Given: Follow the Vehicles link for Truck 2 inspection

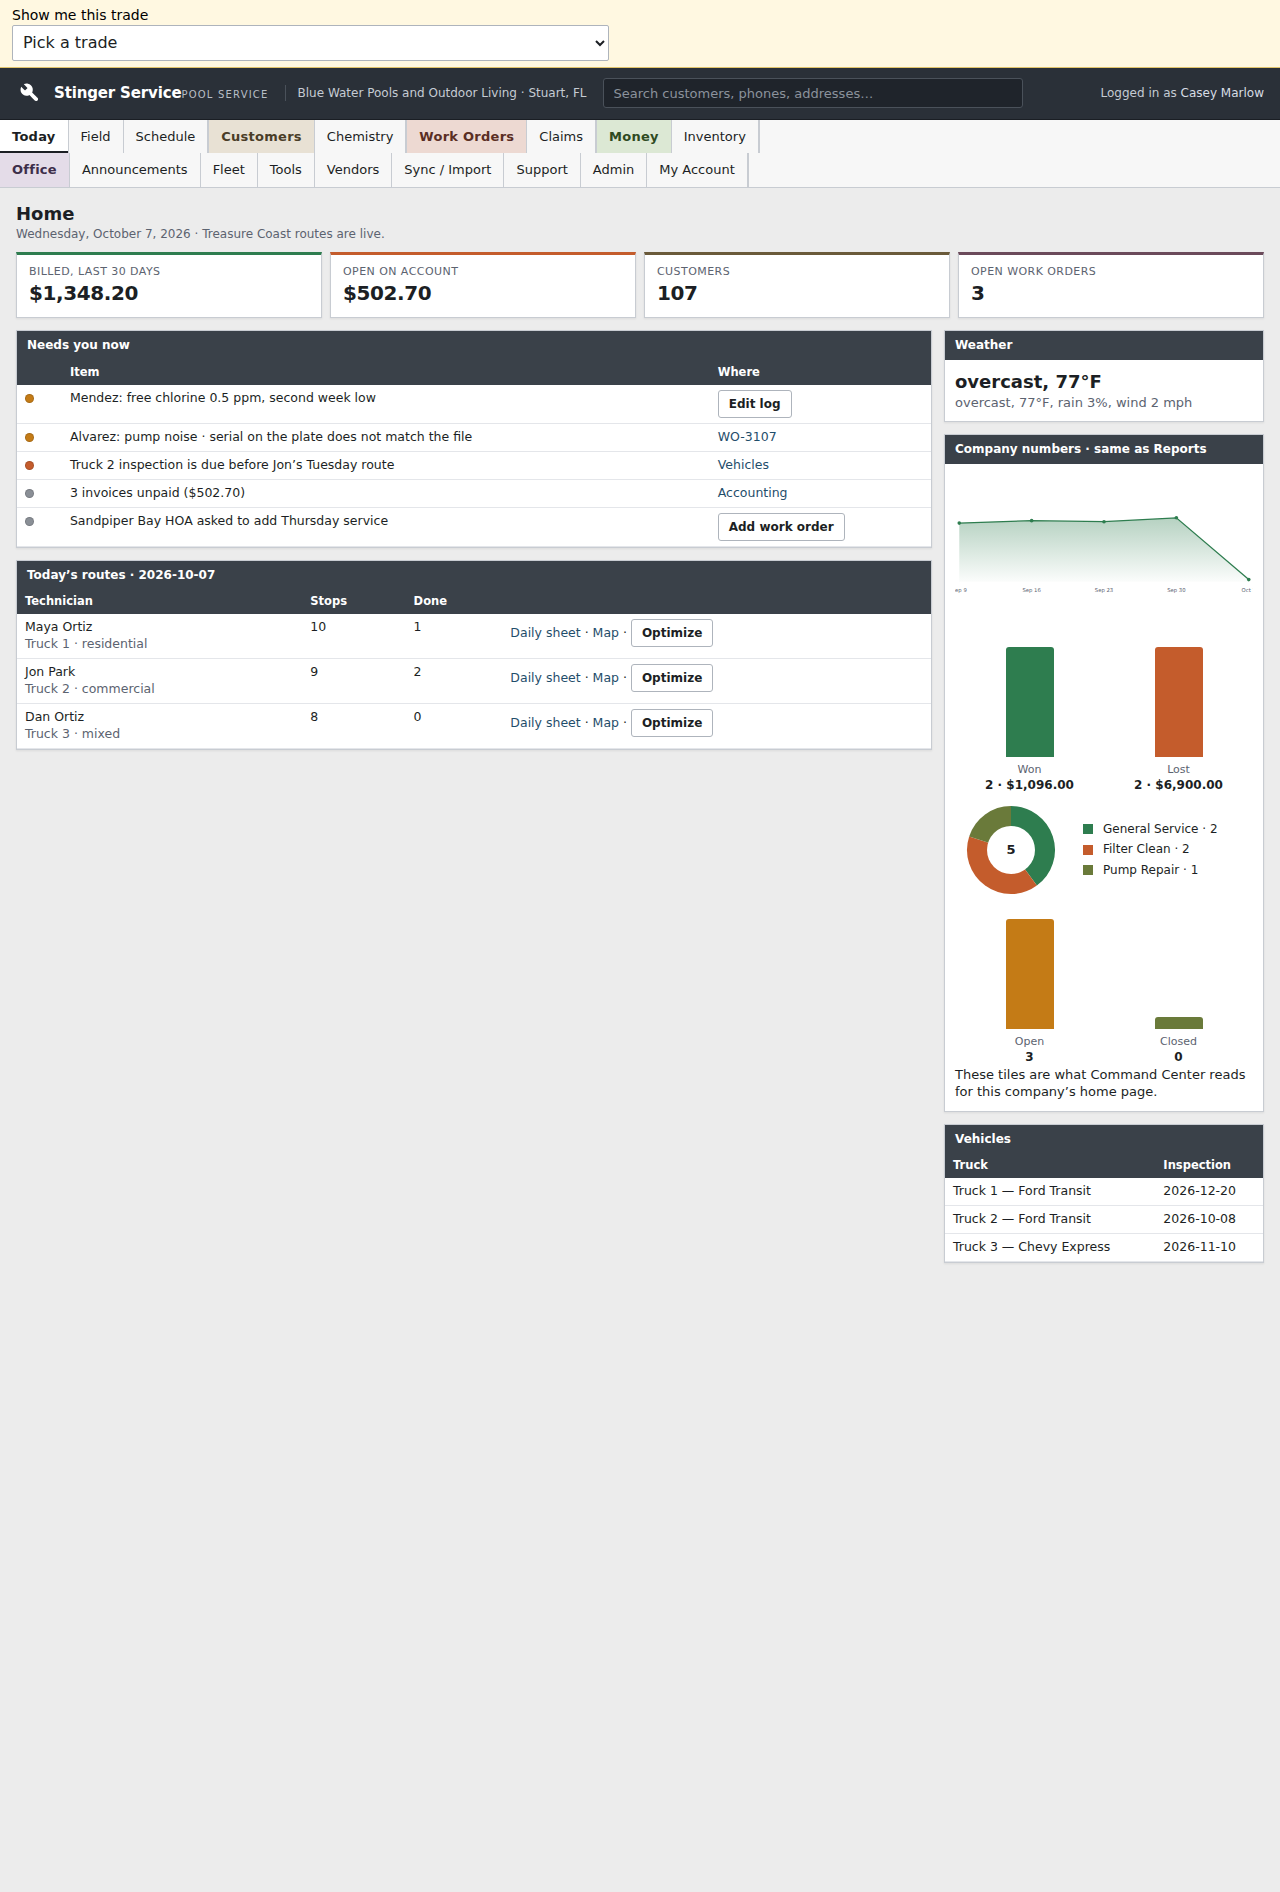Looking at the screenshot, I should 743,465.
